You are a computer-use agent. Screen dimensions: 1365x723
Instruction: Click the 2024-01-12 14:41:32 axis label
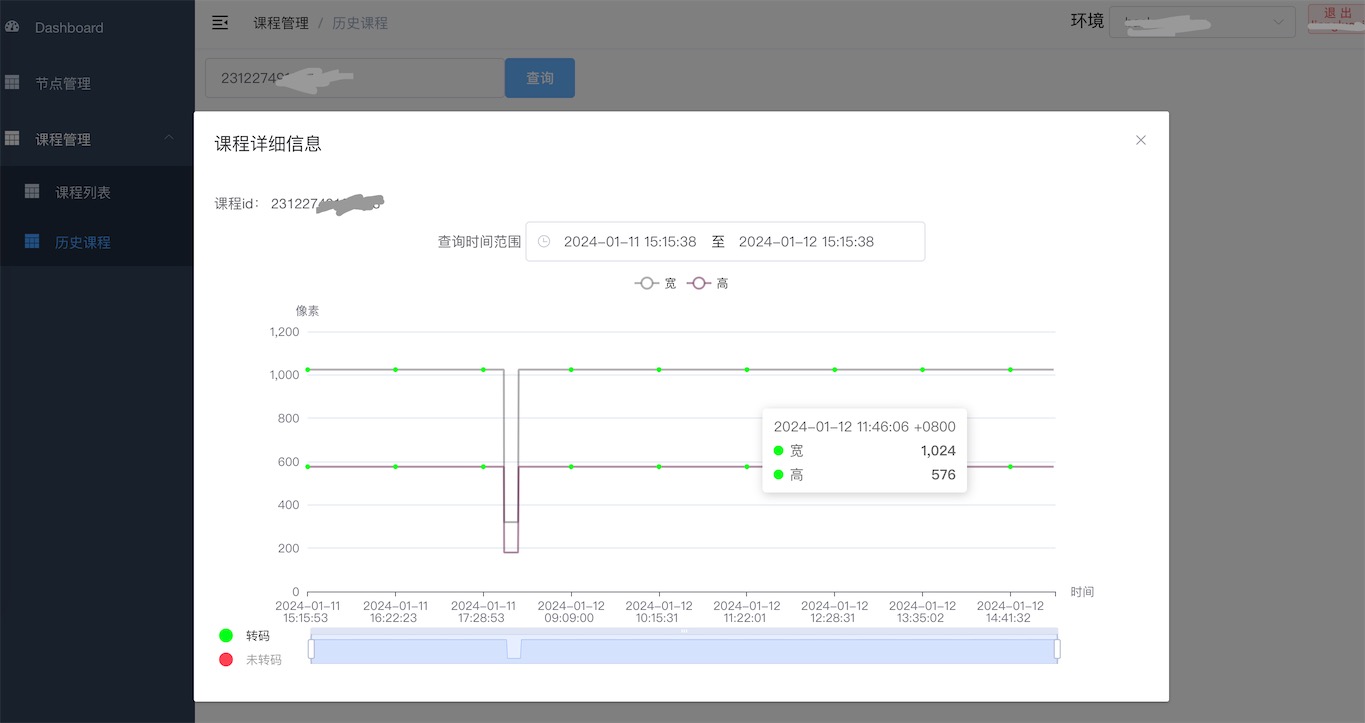1010,612
